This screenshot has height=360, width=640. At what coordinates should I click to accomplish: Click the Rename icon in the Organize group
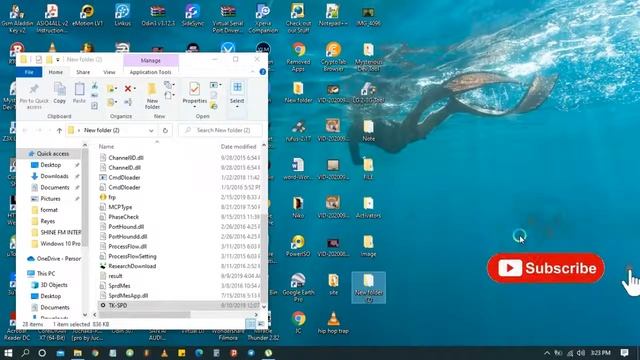[128, 102]
